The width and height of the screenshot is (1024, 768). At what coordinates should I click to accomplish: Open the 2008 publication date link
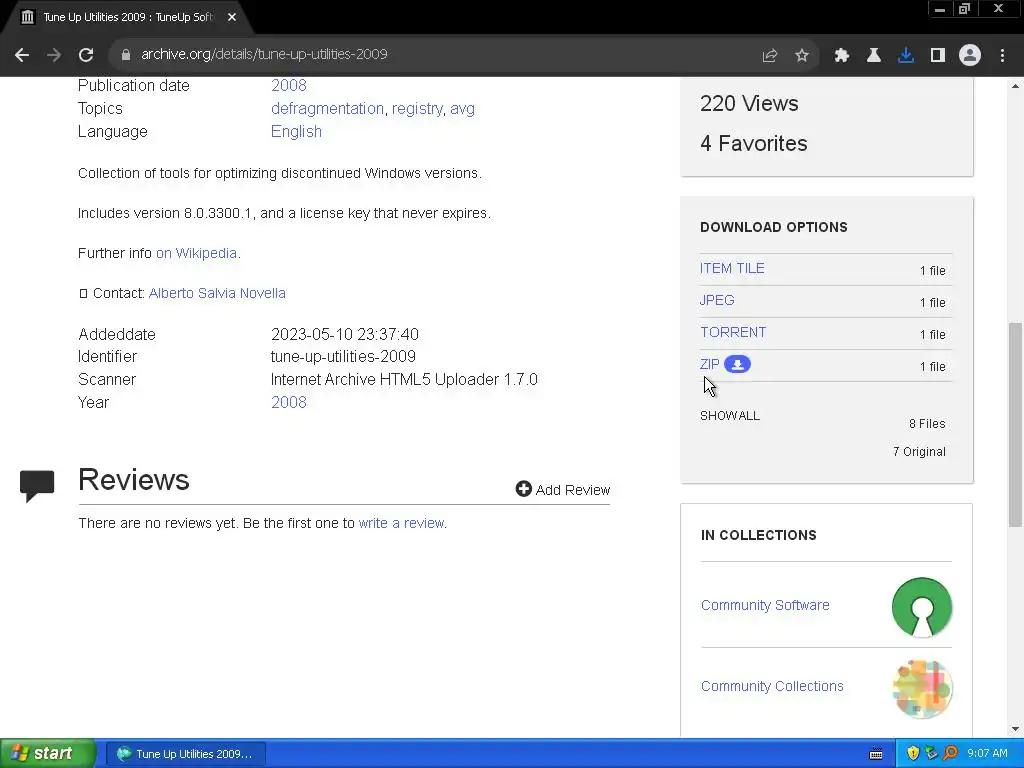[289, 86]
